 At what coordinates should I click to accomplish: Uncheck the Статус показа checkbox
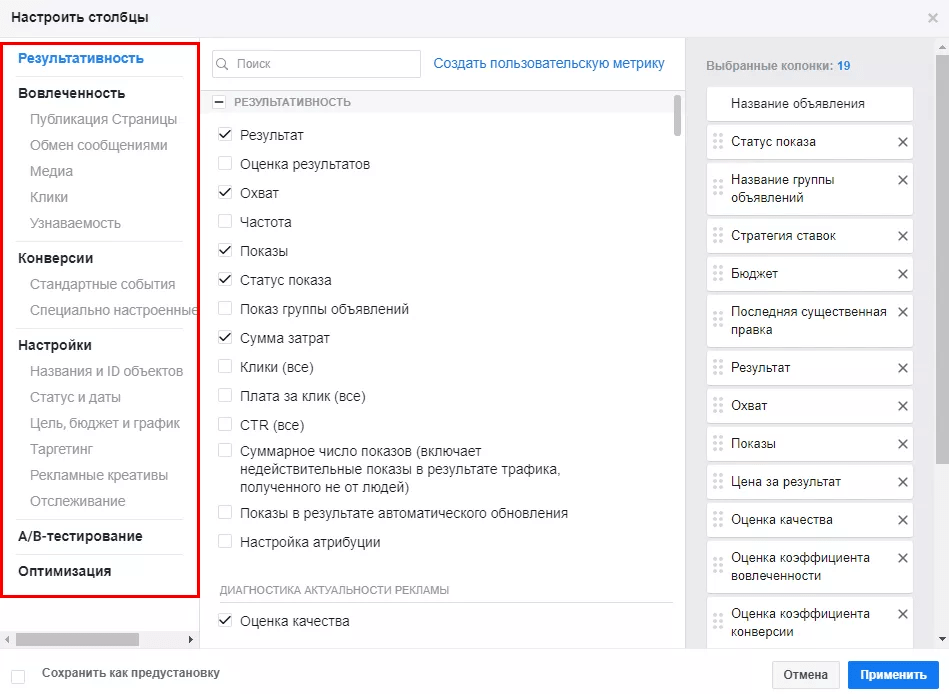coord(225,280)
